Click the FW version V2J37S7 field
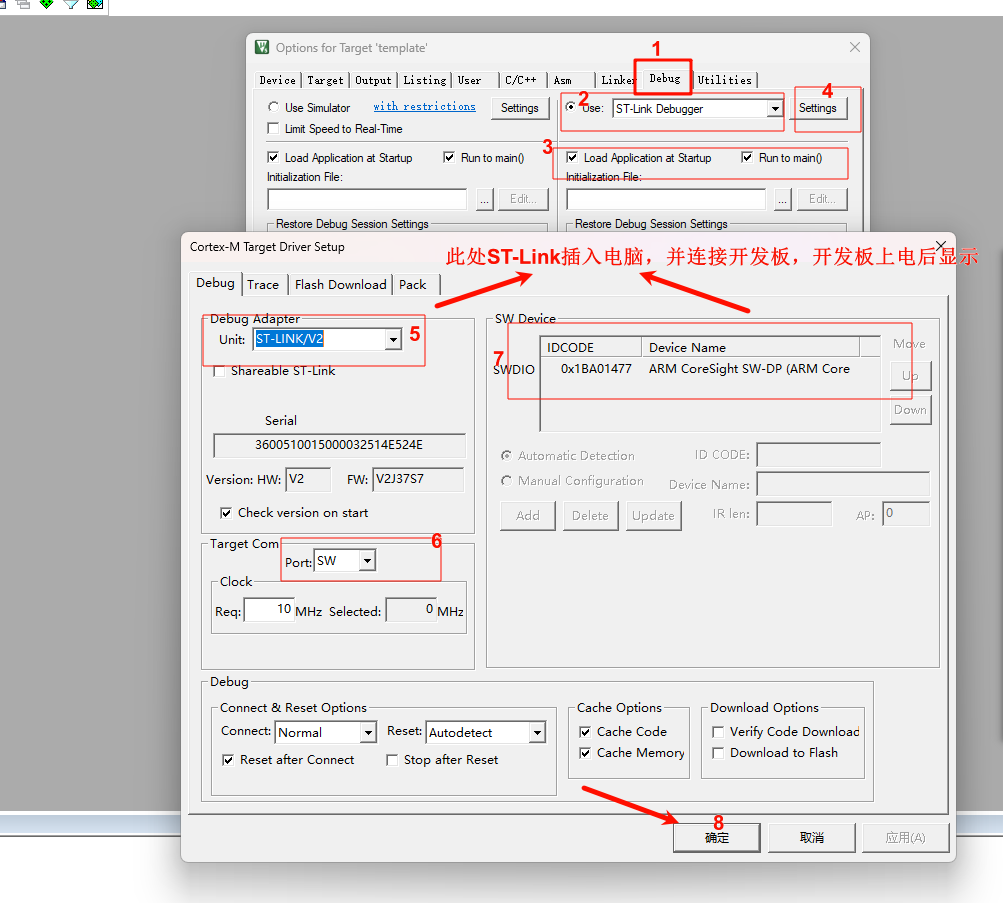Screen dimensions: 1003x903 [418, 479]
